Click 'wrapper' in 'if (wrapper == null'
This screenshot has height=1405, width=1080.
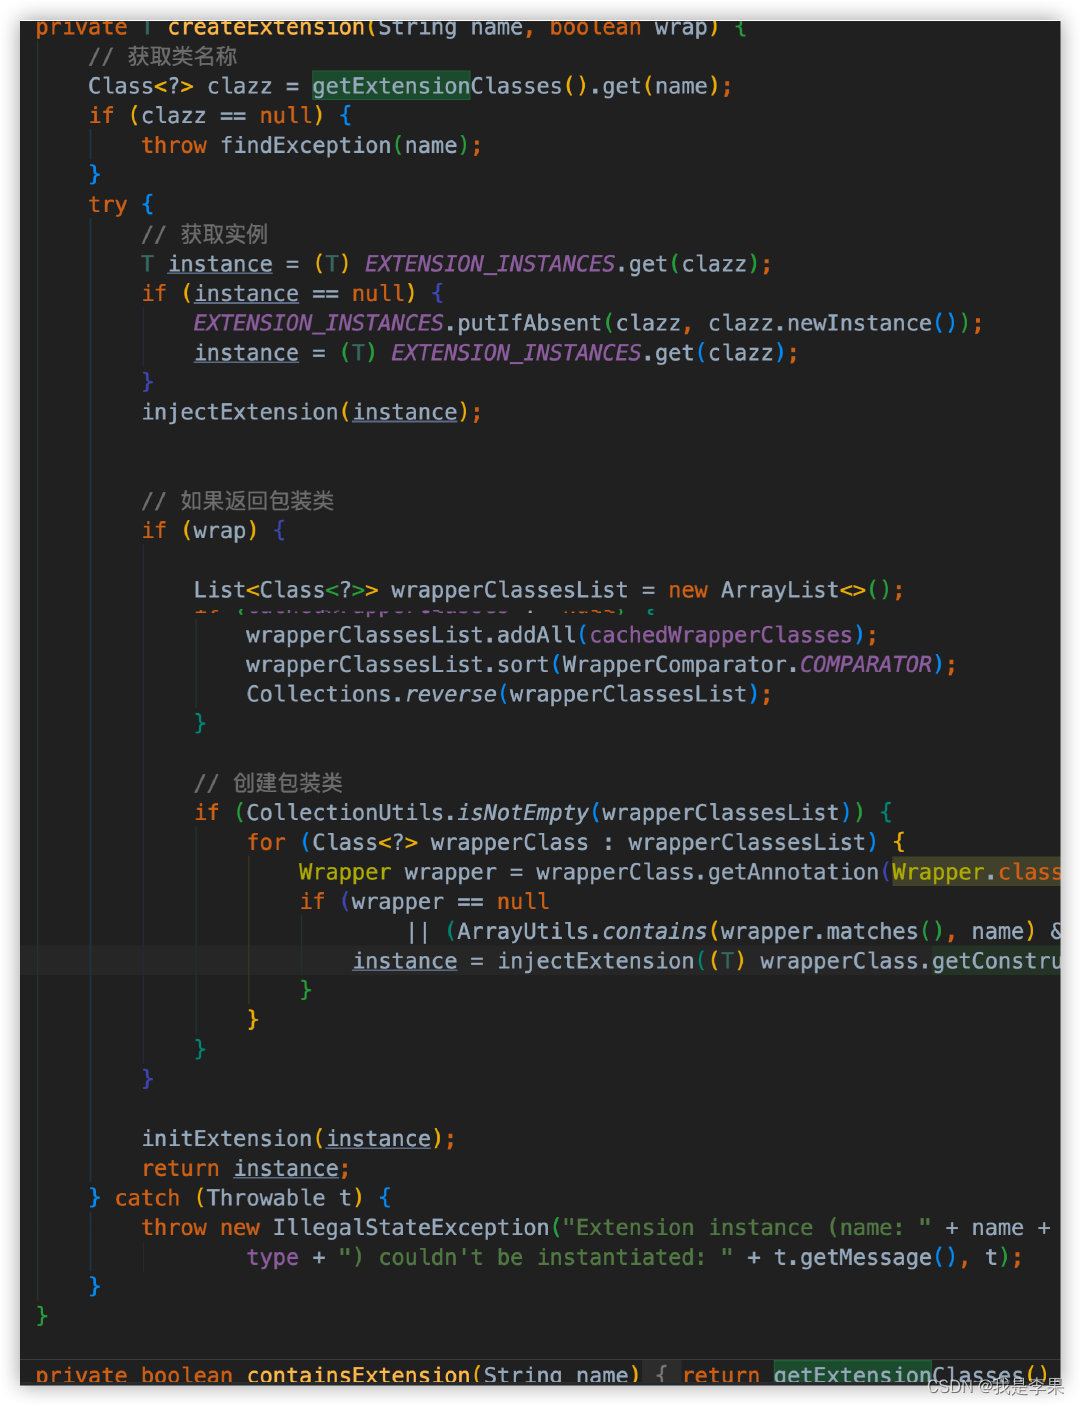397,902
